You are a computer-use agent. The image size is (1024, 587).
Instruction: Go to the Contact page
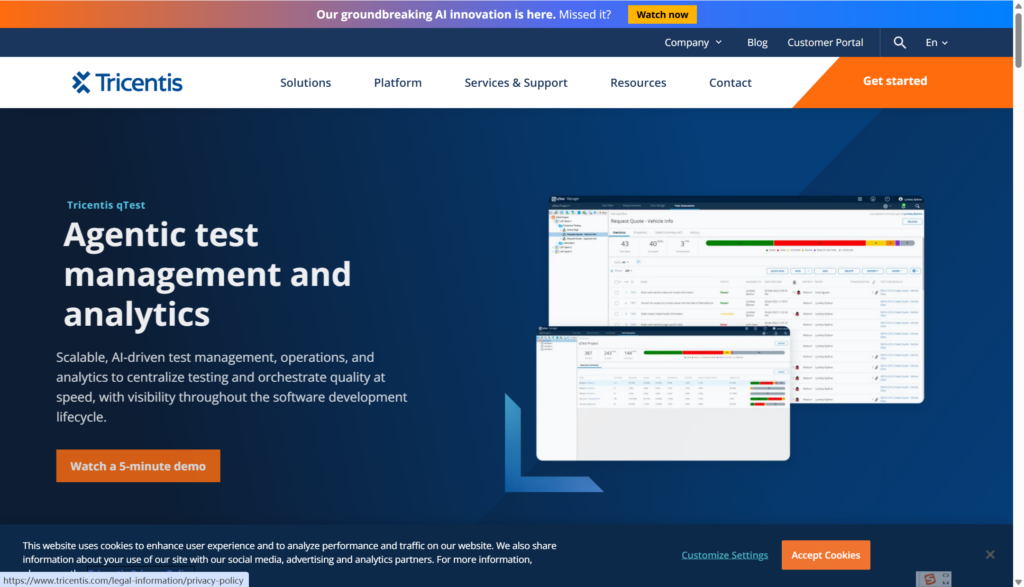tap(730, 82)
